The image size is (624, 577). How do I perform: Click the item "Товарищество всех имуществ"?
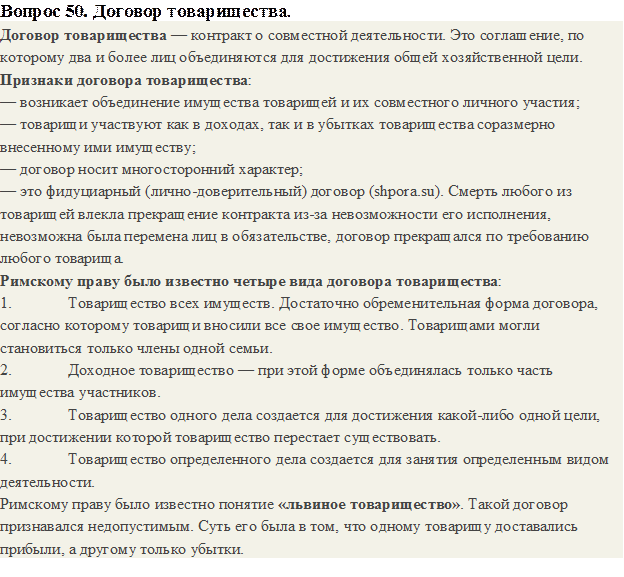[170, 304]
